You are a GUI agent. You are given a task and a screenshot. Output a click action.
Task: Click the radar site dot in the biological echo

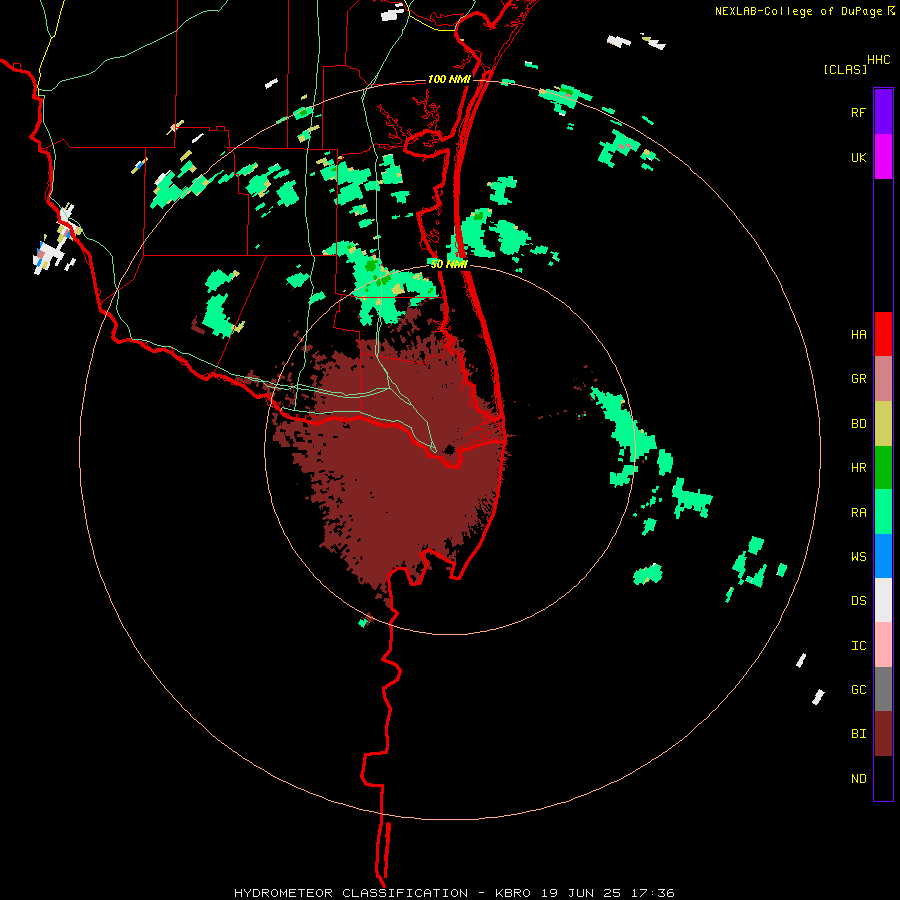coord(449,449)
